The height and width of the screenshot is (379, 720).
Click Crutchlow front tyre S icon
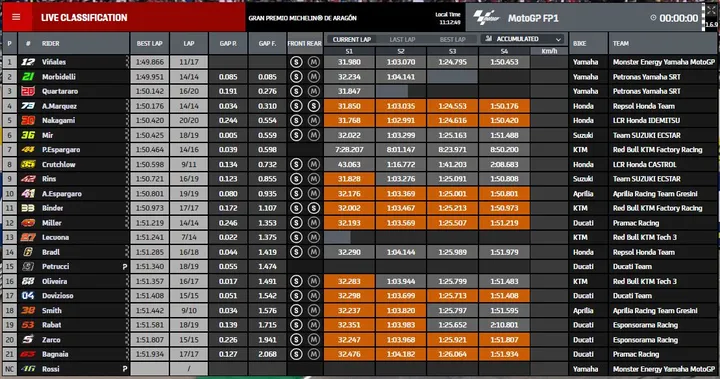[x=296, y=164]
